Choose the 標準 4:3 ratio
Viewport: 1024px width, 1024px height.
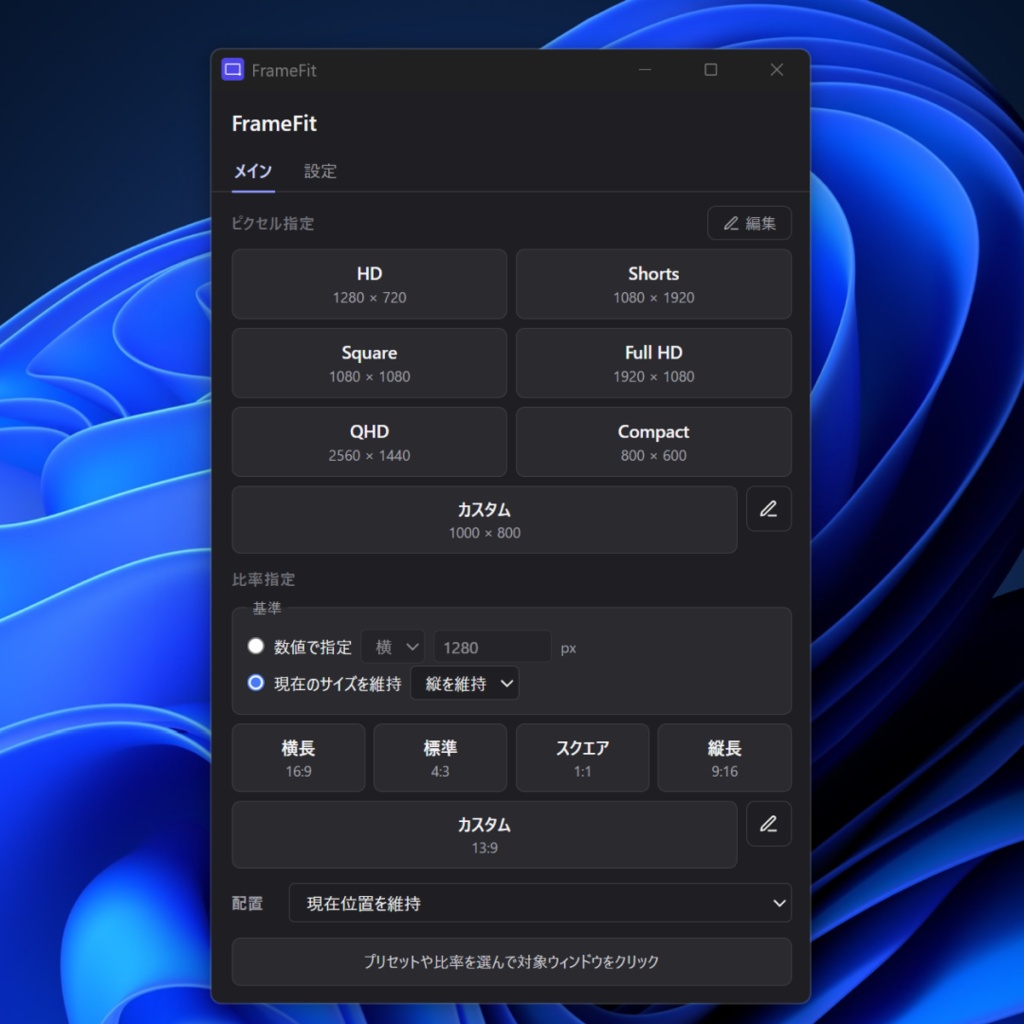(440, 758)
